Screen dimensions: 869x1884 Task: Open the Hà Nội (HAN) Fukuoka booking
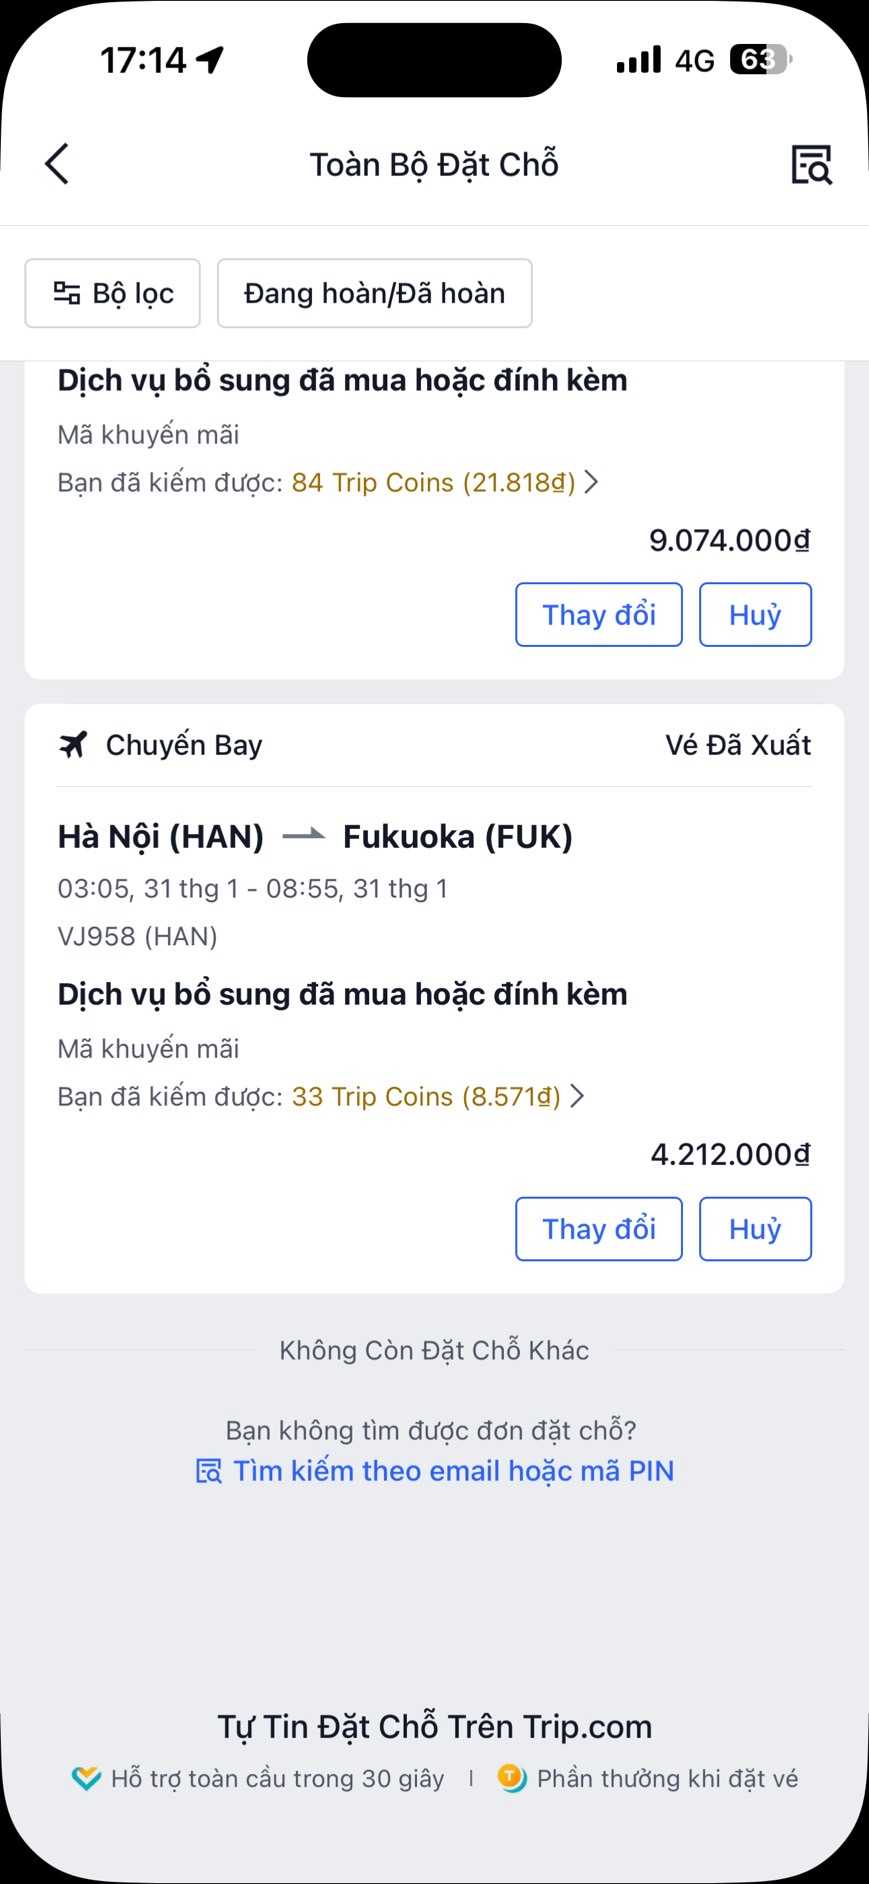coord(315,837)
